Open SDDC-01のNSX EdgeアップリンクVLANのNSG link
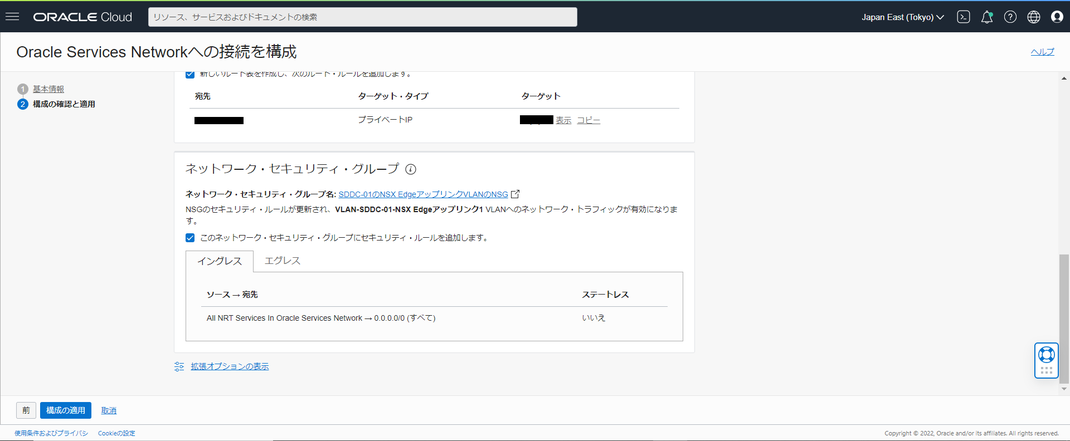 [x=423, y=194]
